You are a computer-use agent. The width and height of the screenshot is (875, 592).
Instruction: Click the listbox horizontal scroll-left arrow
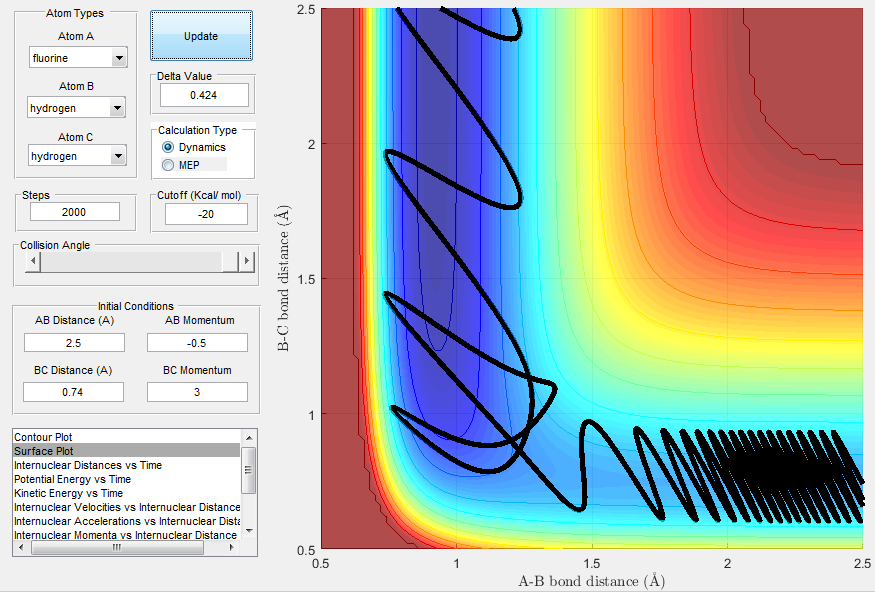click(x=21, y=548)
